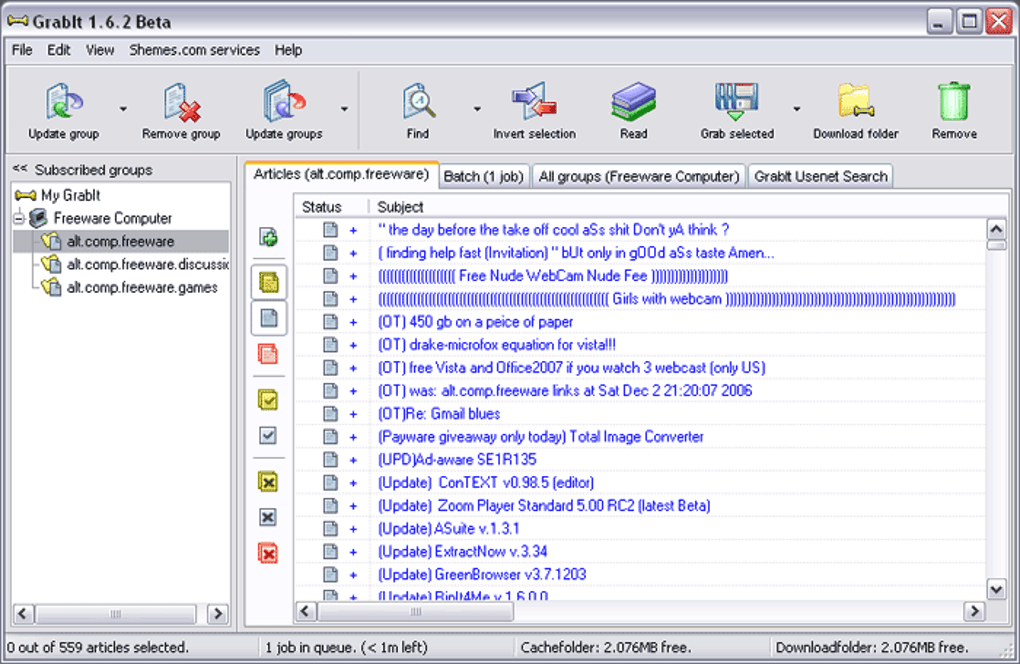Click document icon of ConTEXT v0.98.5 row

click(330, 483)
